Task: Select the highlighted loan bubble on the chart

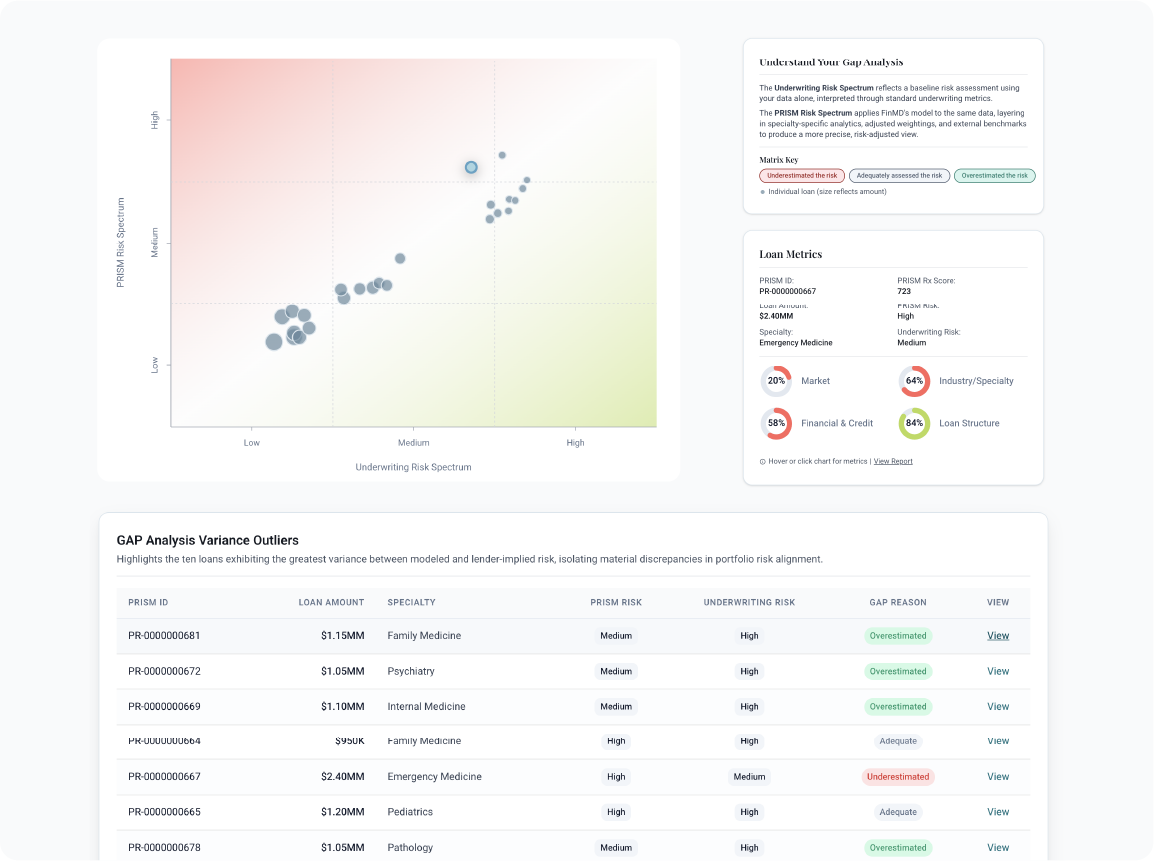Action: [x=470, y=167]
